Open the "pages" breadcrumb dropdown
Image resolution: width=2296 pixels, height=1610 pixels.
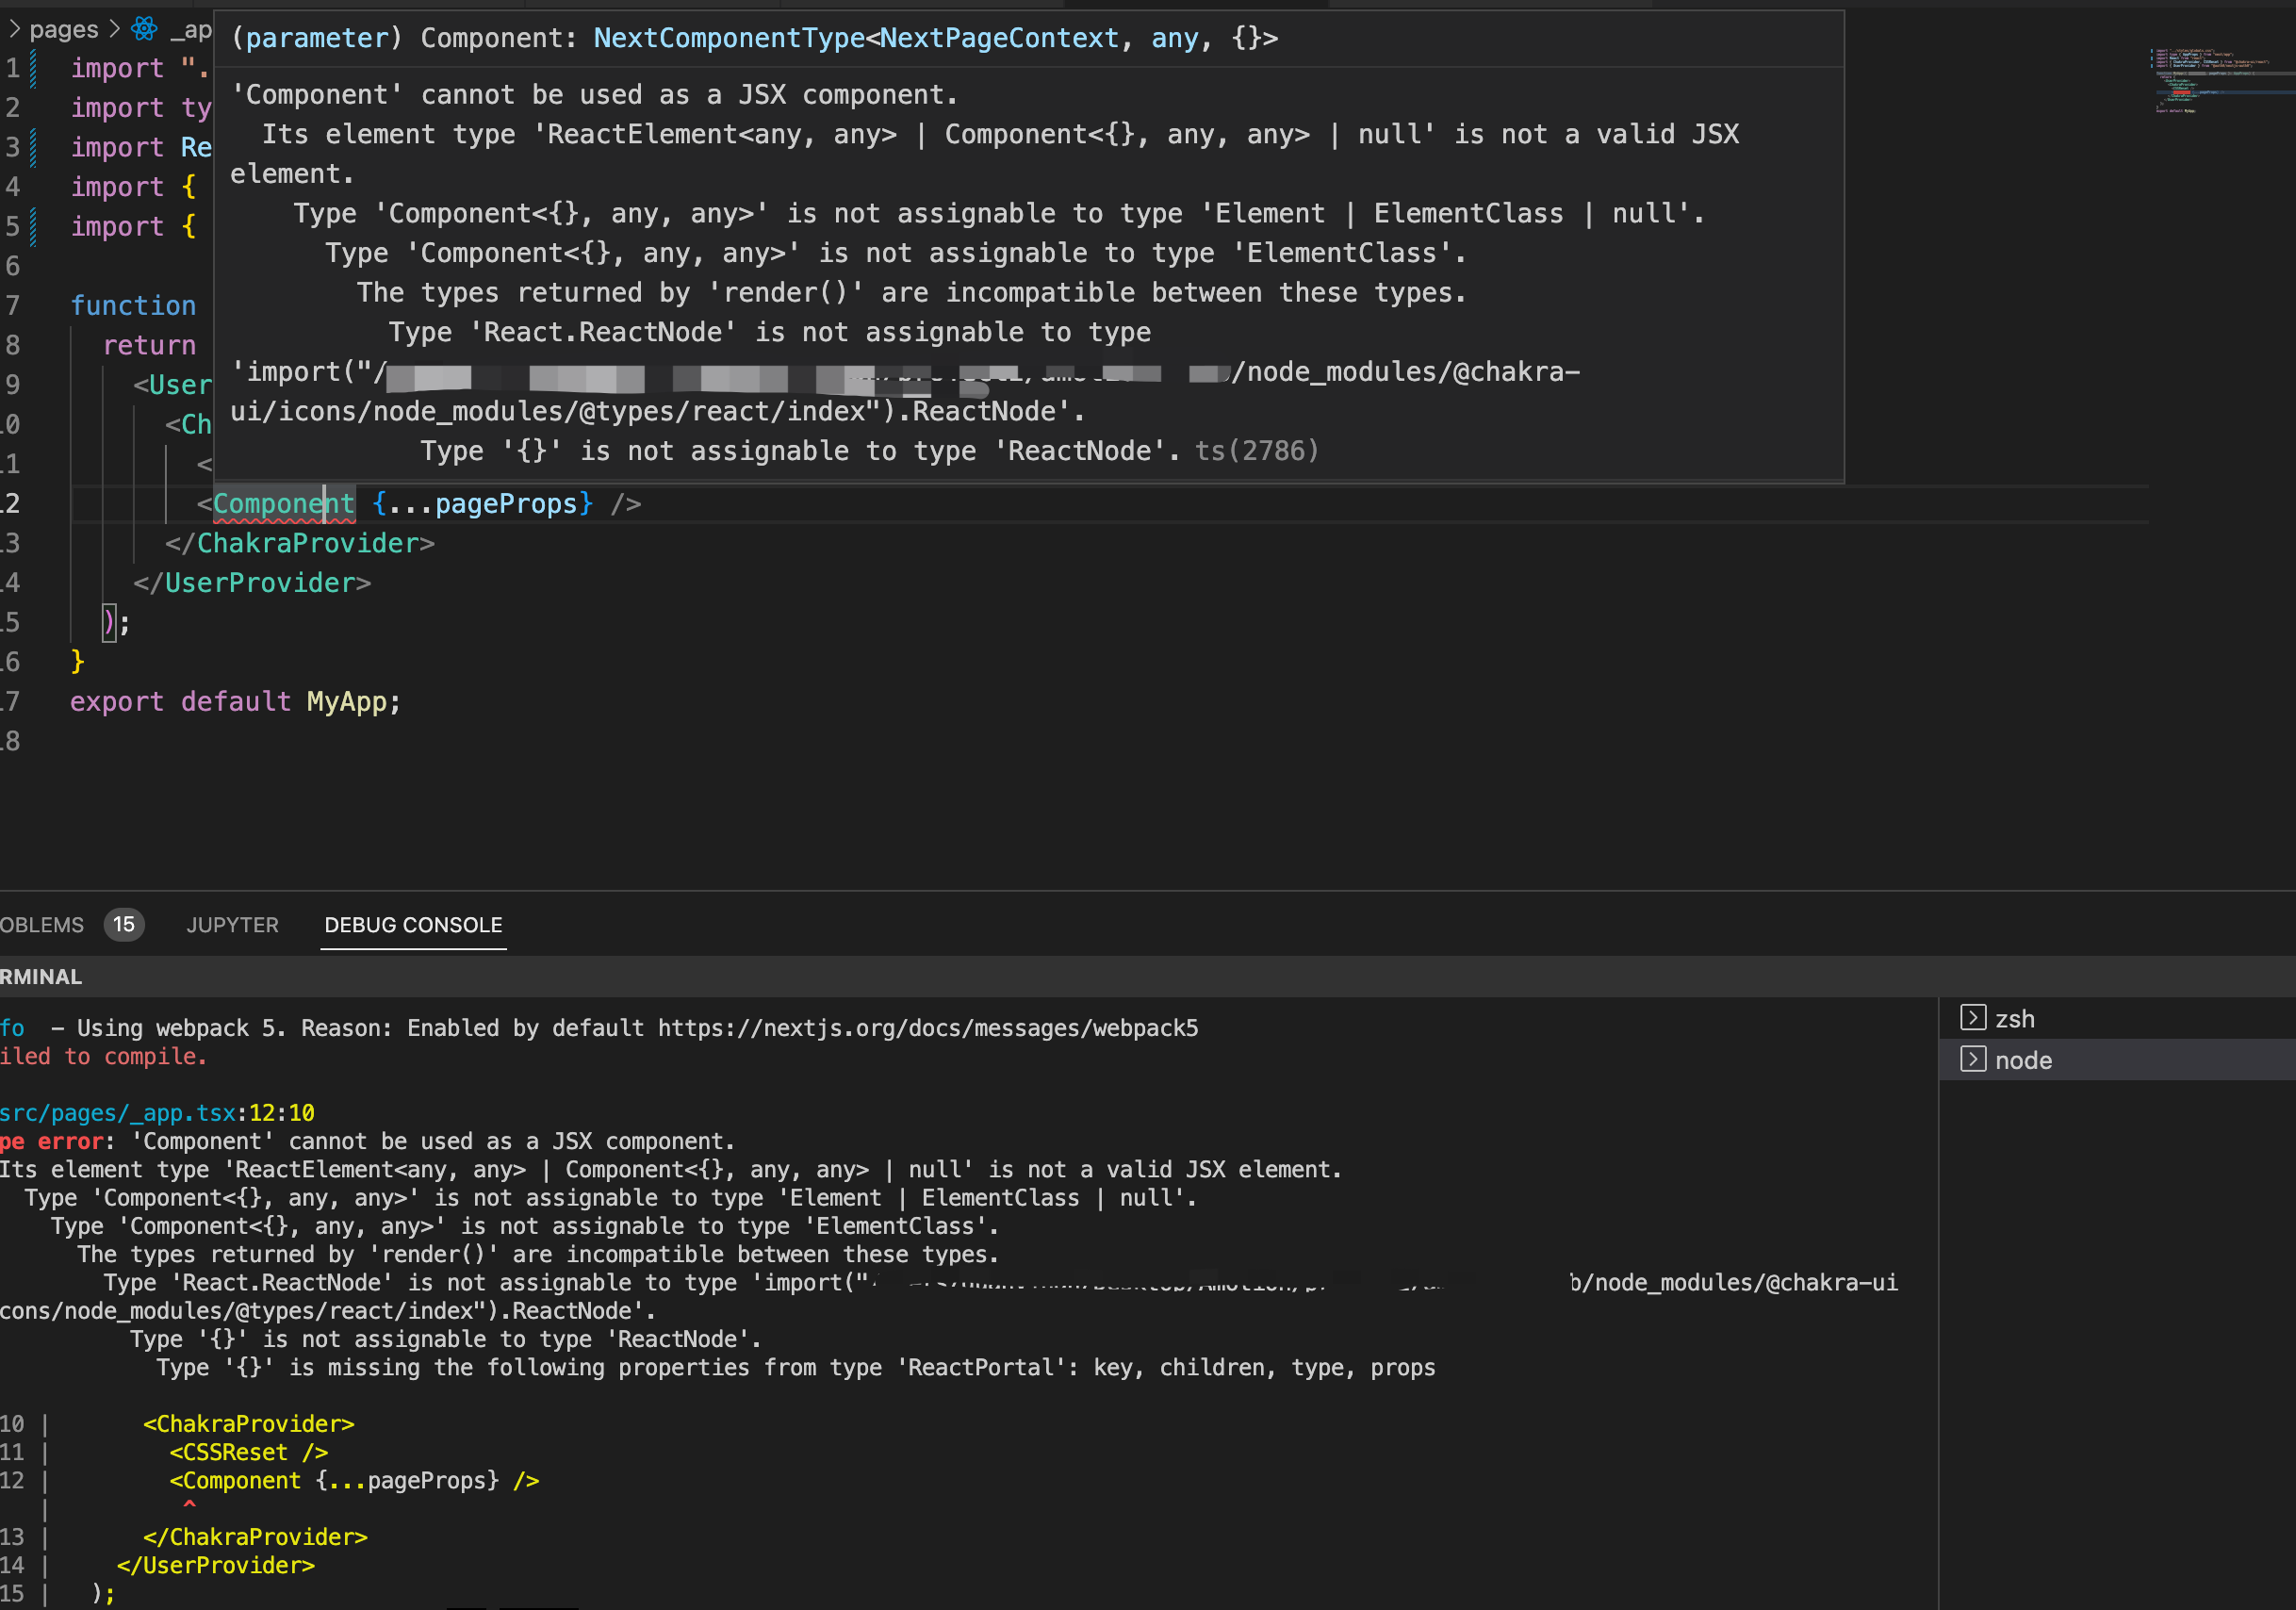(x=62, y=28)
